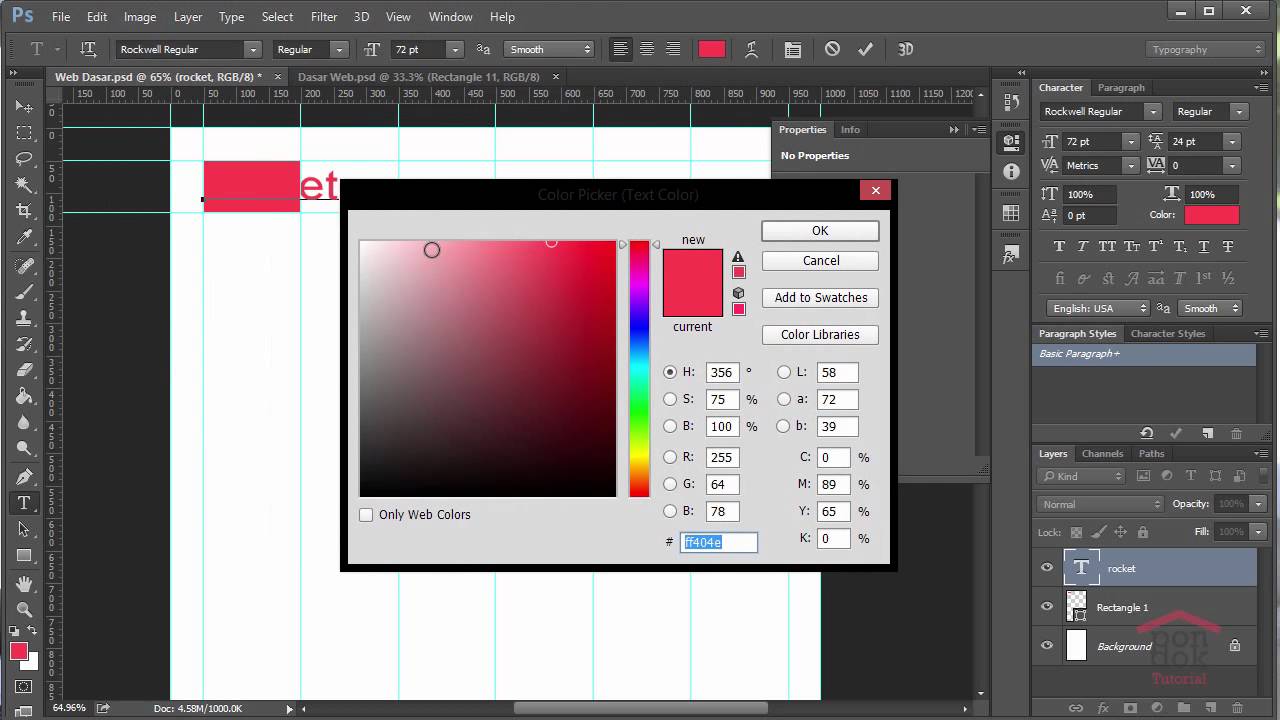Open the Smooth anti-aliasing dropdown in options bar
The image size is (1280, 720).
point(548,50)
